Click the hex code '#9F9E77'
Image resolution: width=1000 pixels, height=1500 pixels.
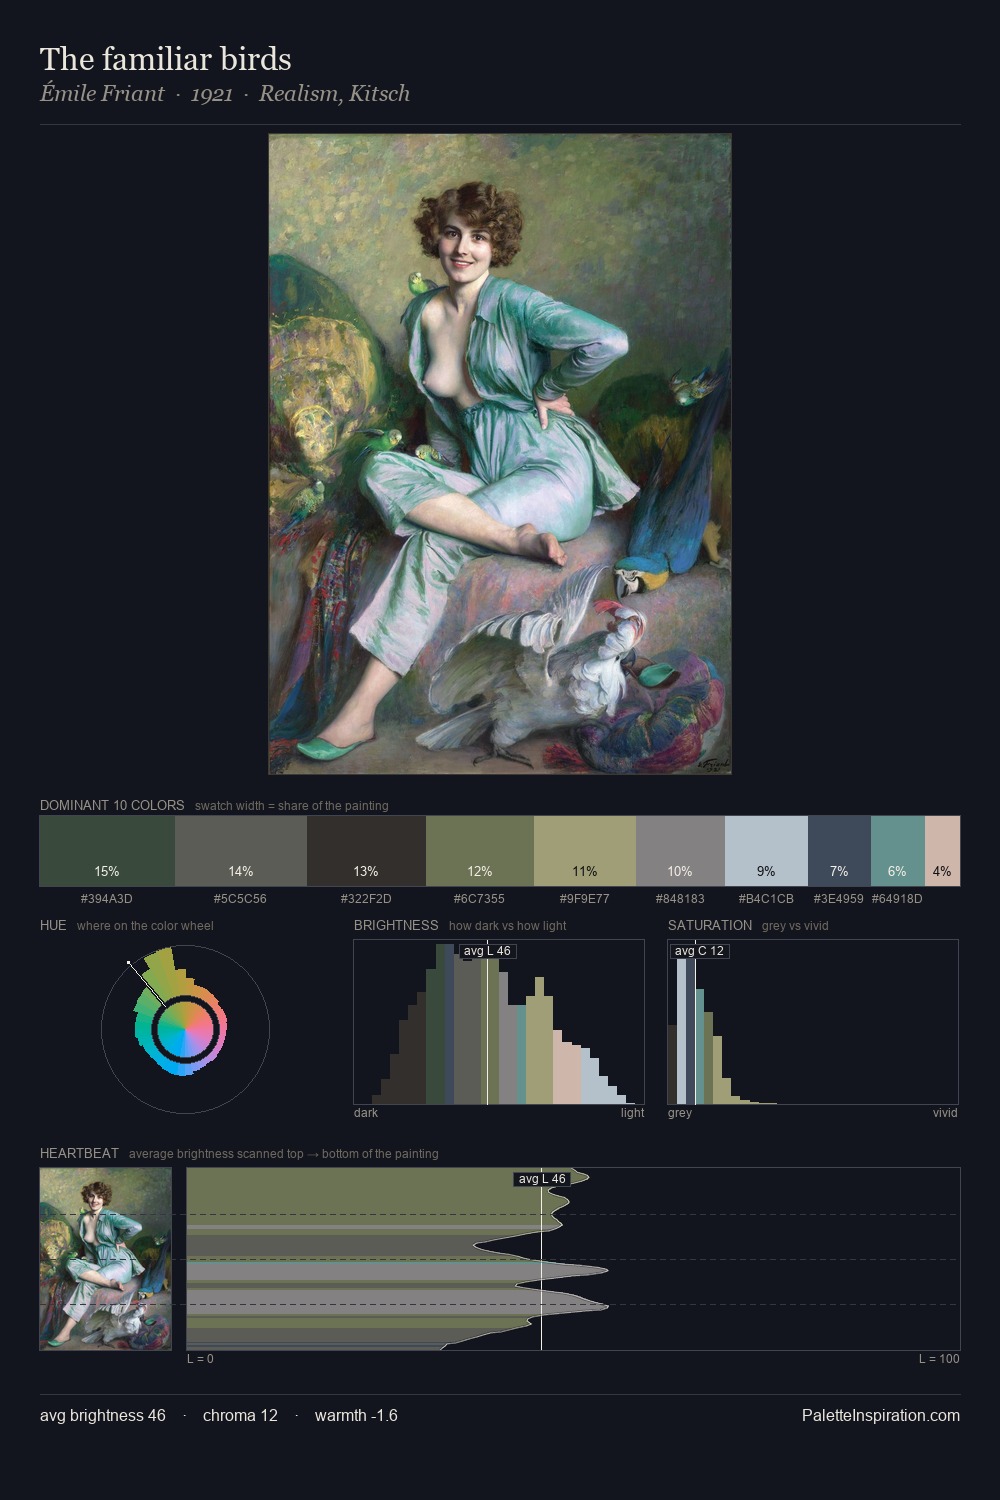tap(584, 898)
